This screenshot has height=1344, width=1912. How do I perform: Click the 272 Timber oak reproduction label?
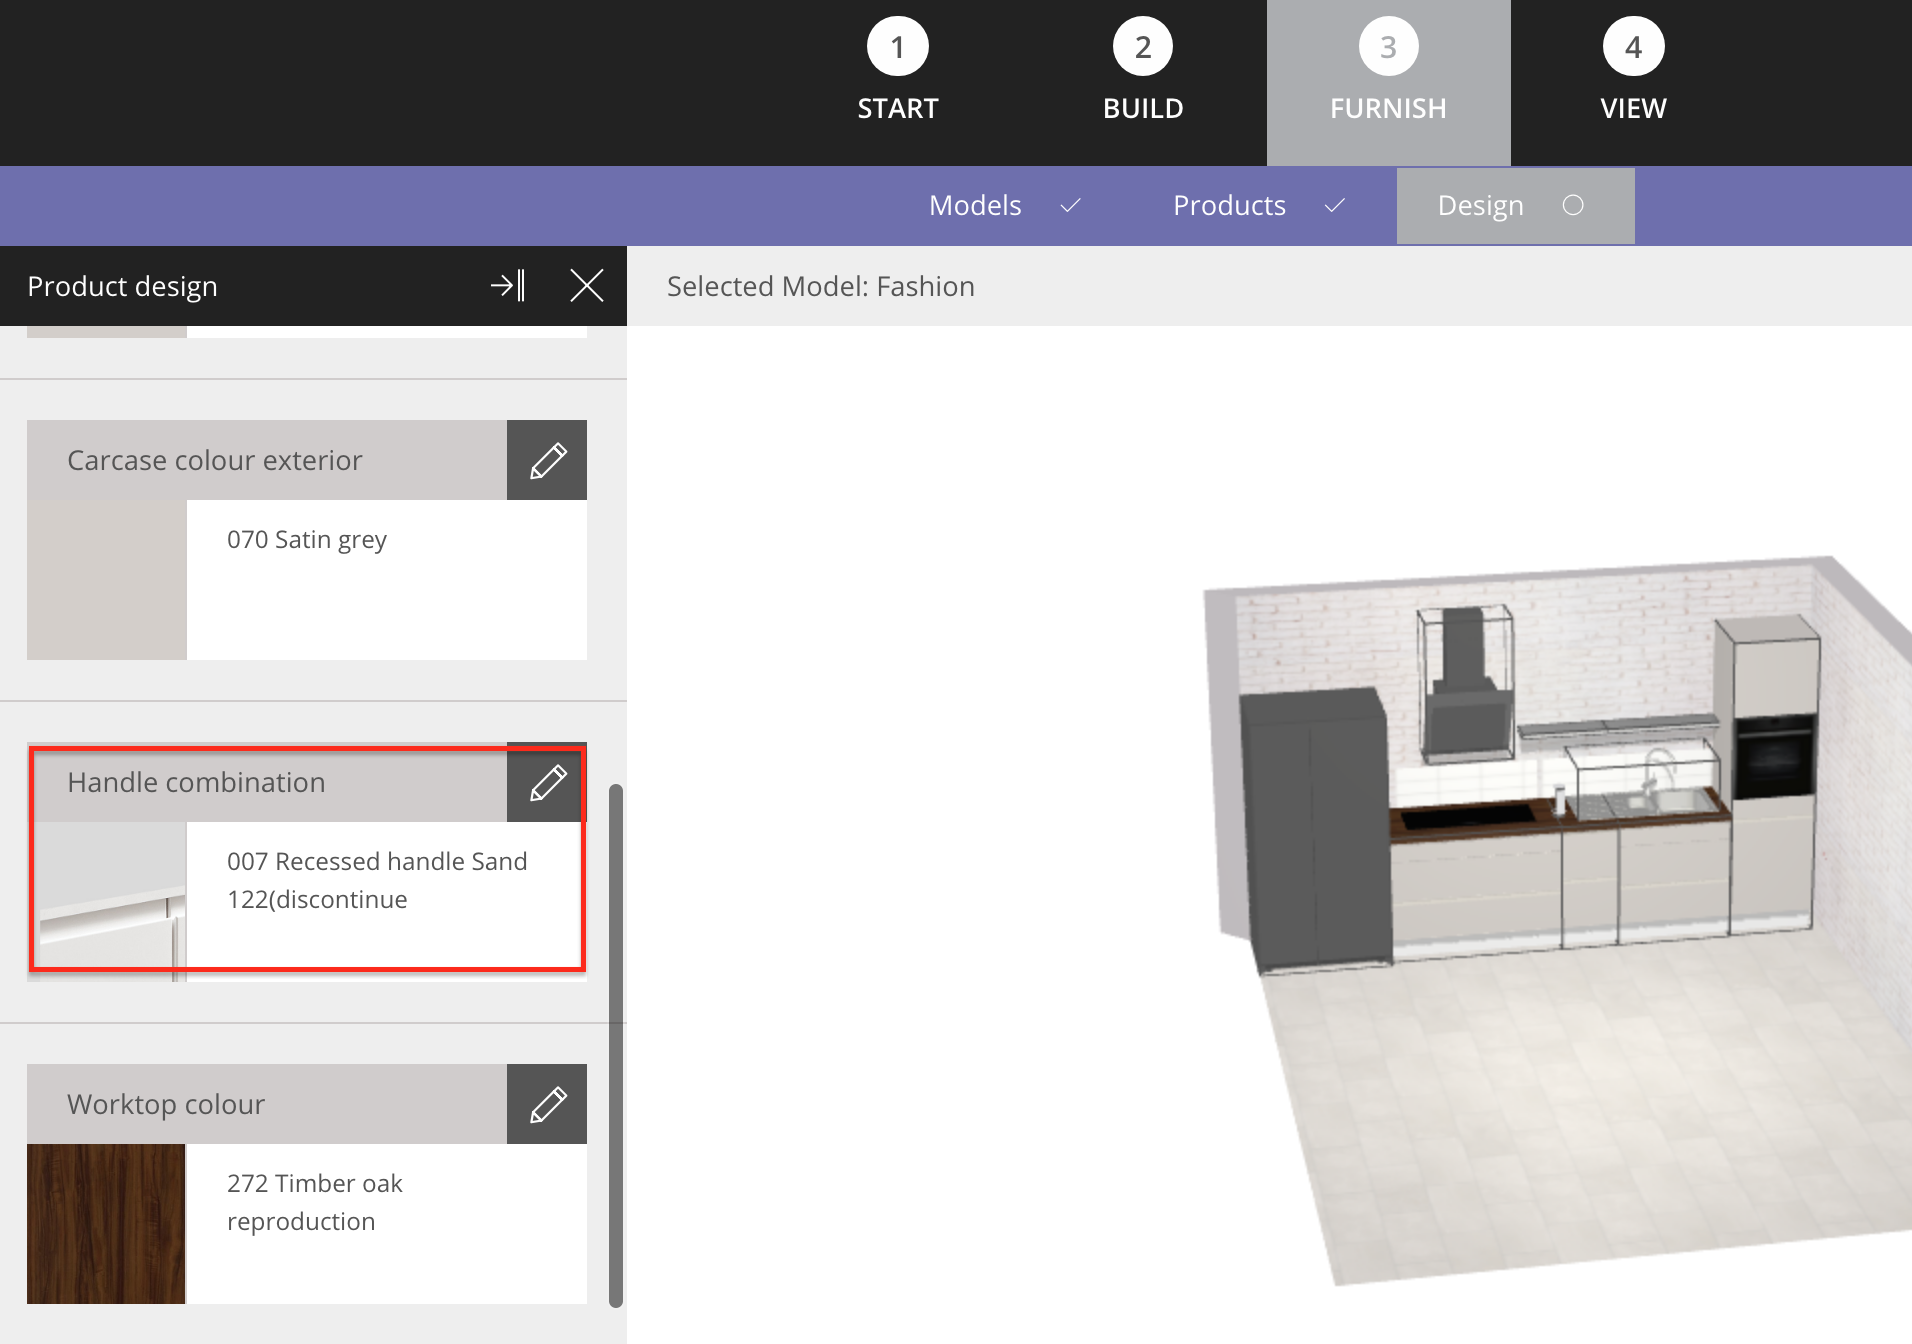click(314, 1202)
